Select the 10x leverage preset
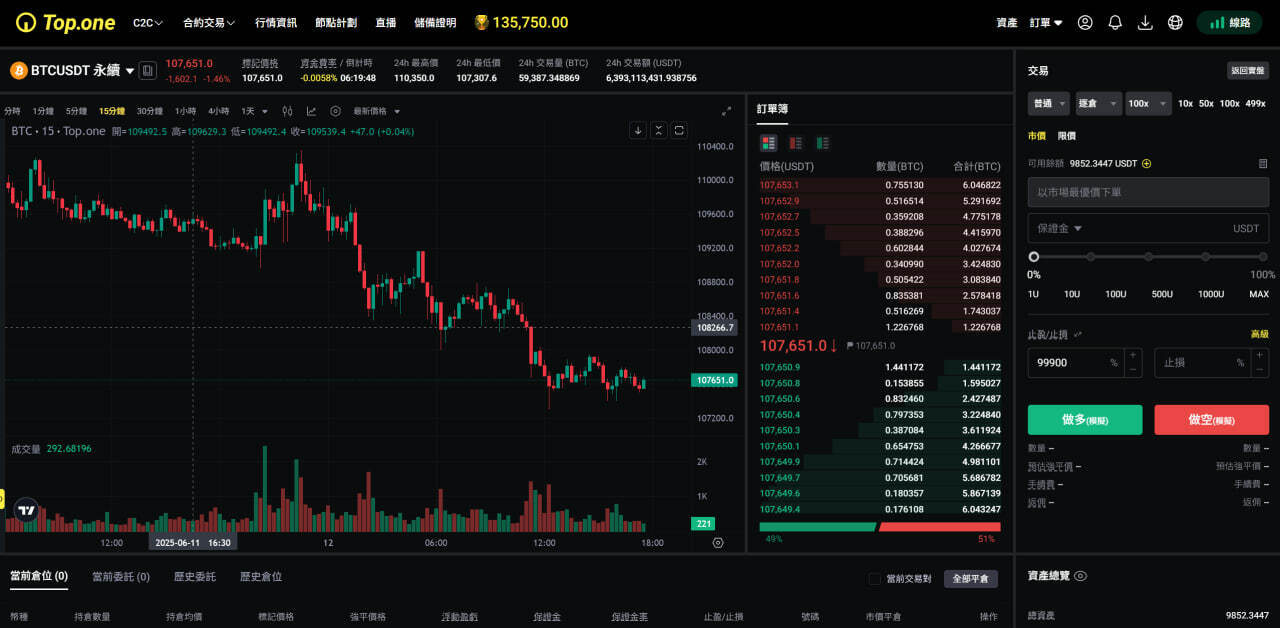1280x628 pixels. tap(1185, 103)
